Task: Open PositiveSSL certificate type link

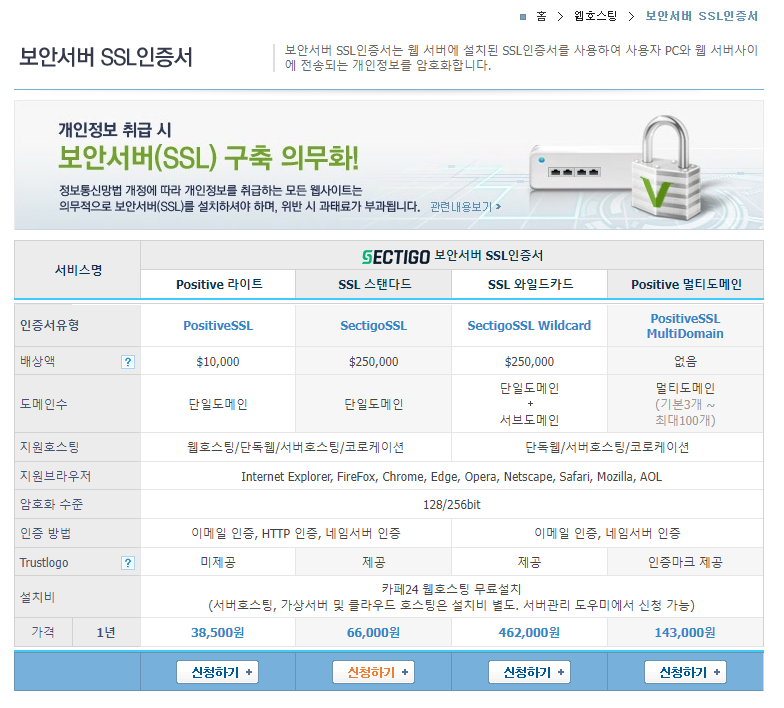Action: 218,326
